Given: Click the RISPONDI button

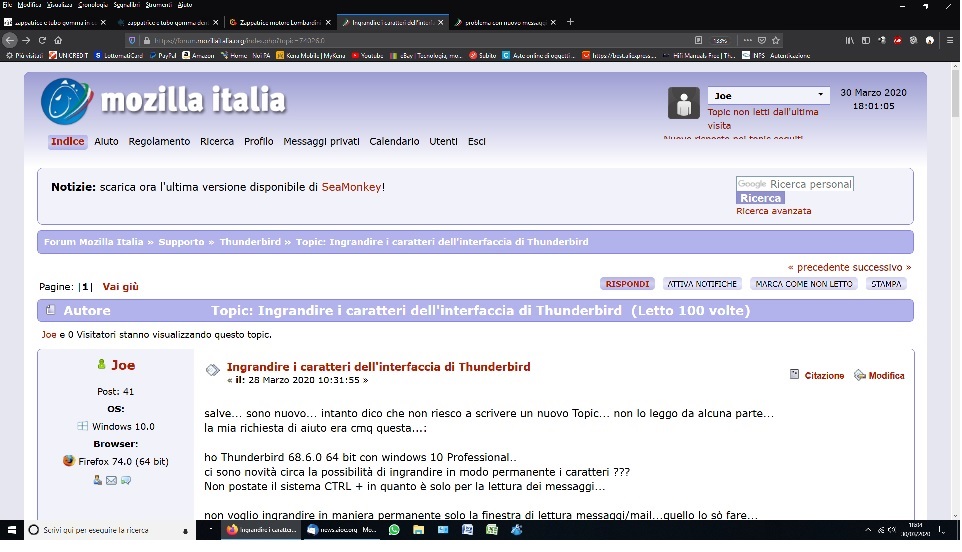Looking at the screenshot, I should point(627,284).
